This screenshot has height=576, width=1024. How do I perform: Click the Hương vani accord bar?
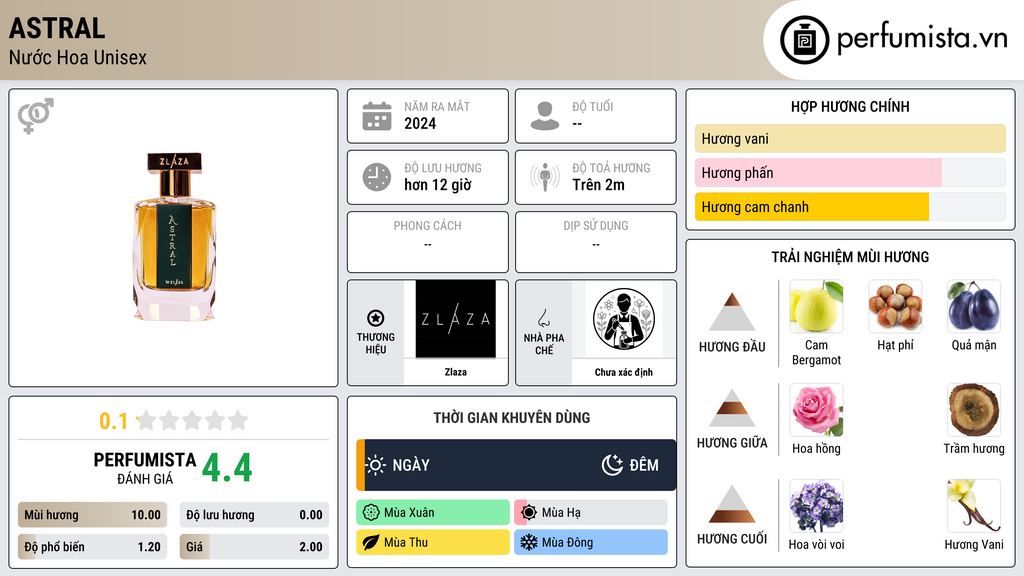click(x=850, y=138)
